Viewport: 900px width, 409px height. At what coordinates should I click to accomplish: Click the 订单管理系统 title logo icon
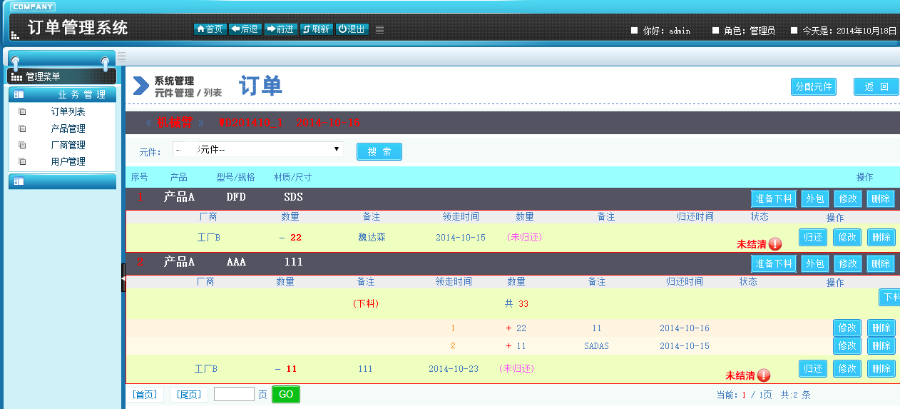pyautogui.click(x=15, y=35)
